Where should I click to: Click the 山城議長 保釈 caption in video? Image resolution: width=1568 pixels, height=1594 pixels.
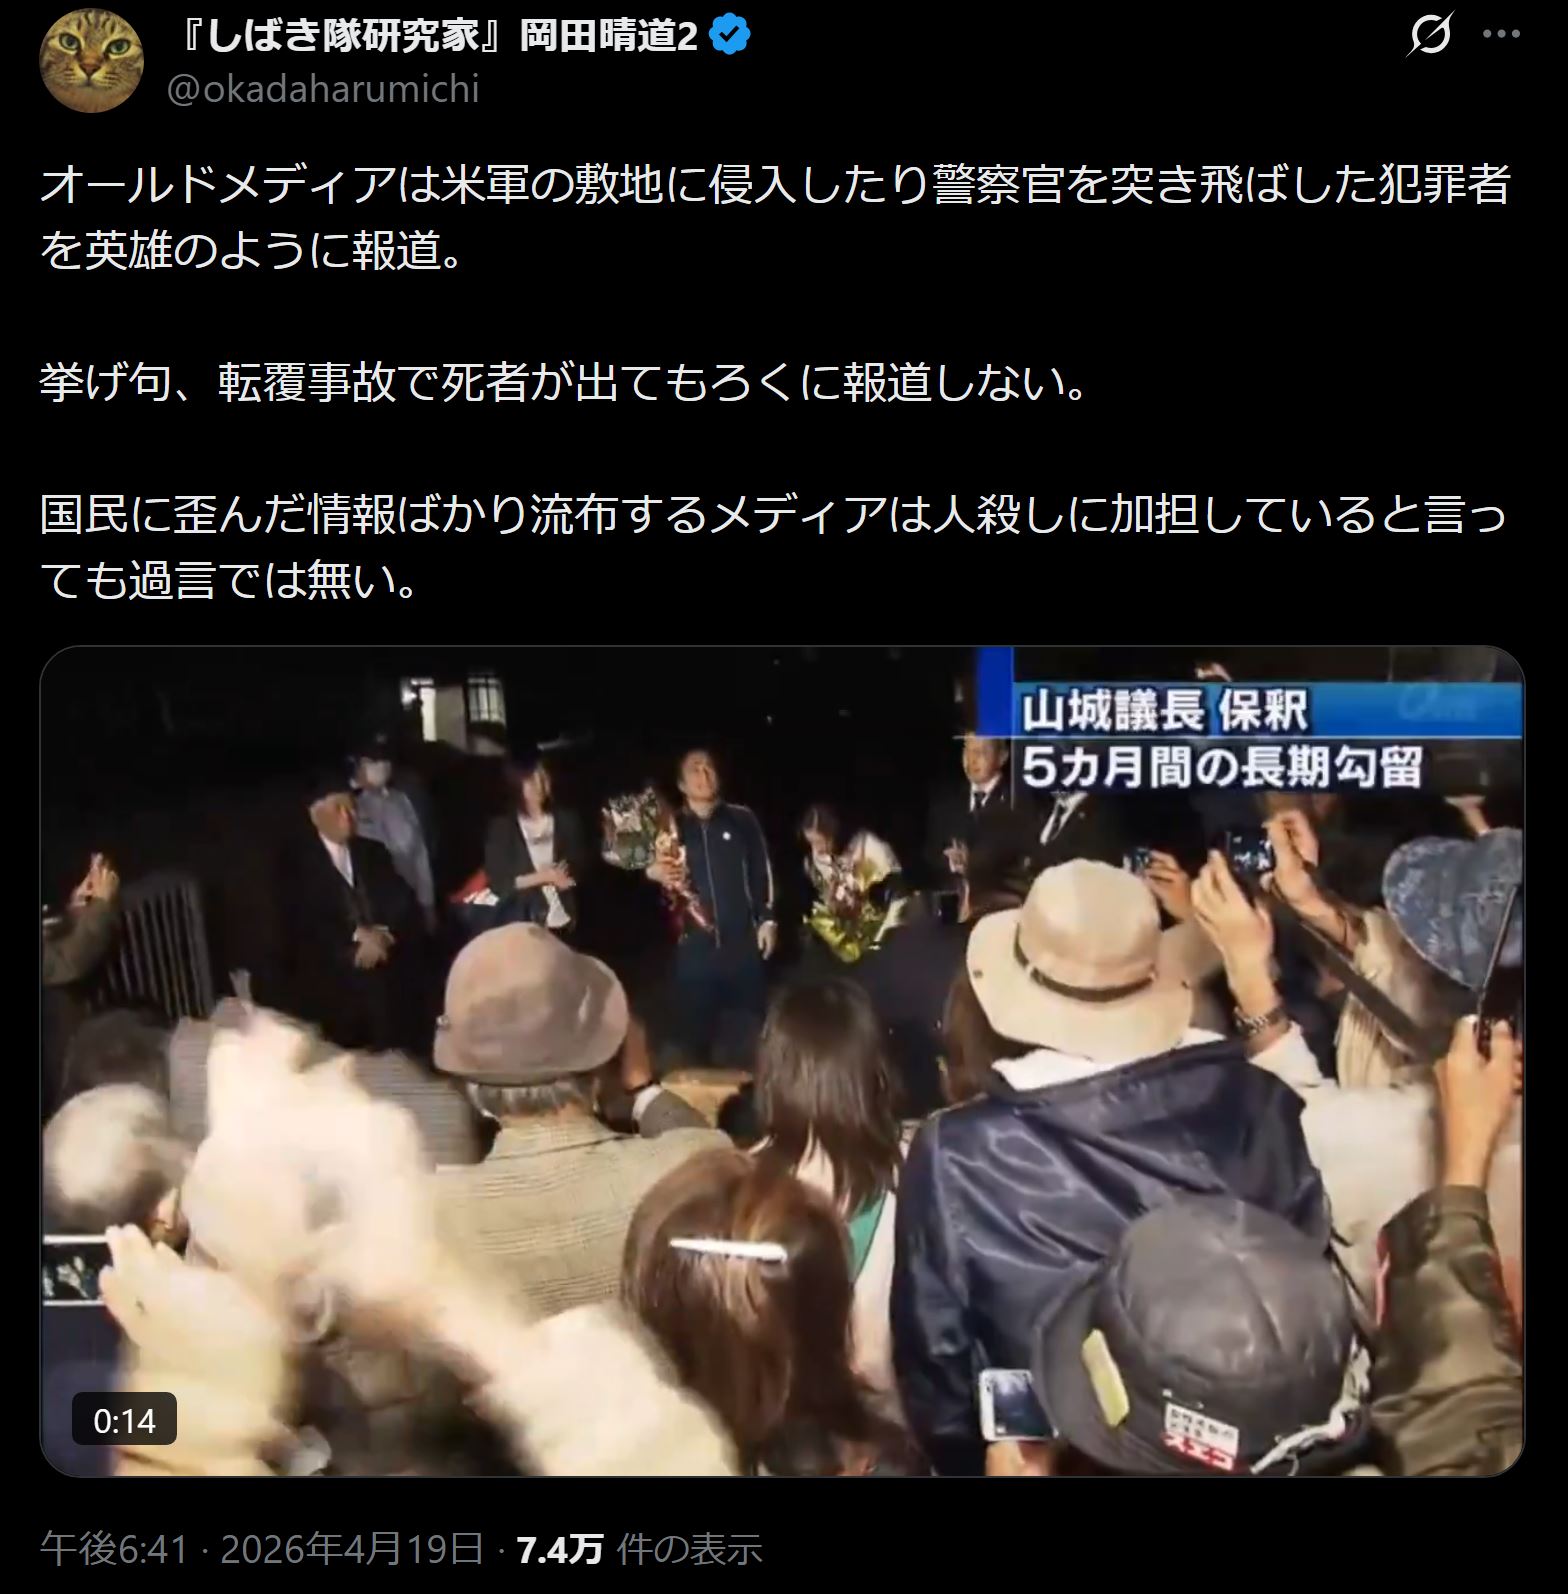point(1164,712)
